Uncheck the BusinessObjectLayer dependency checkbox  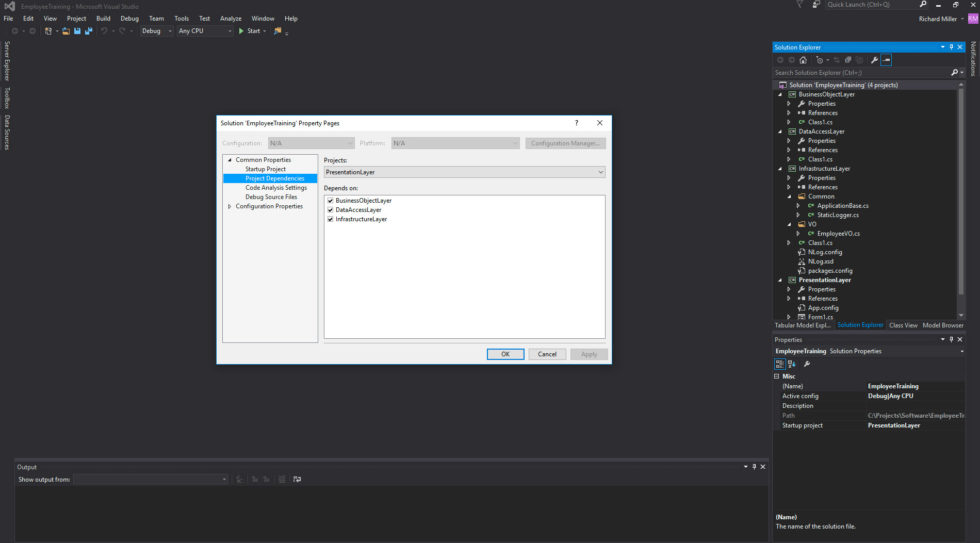coord(330,201)
